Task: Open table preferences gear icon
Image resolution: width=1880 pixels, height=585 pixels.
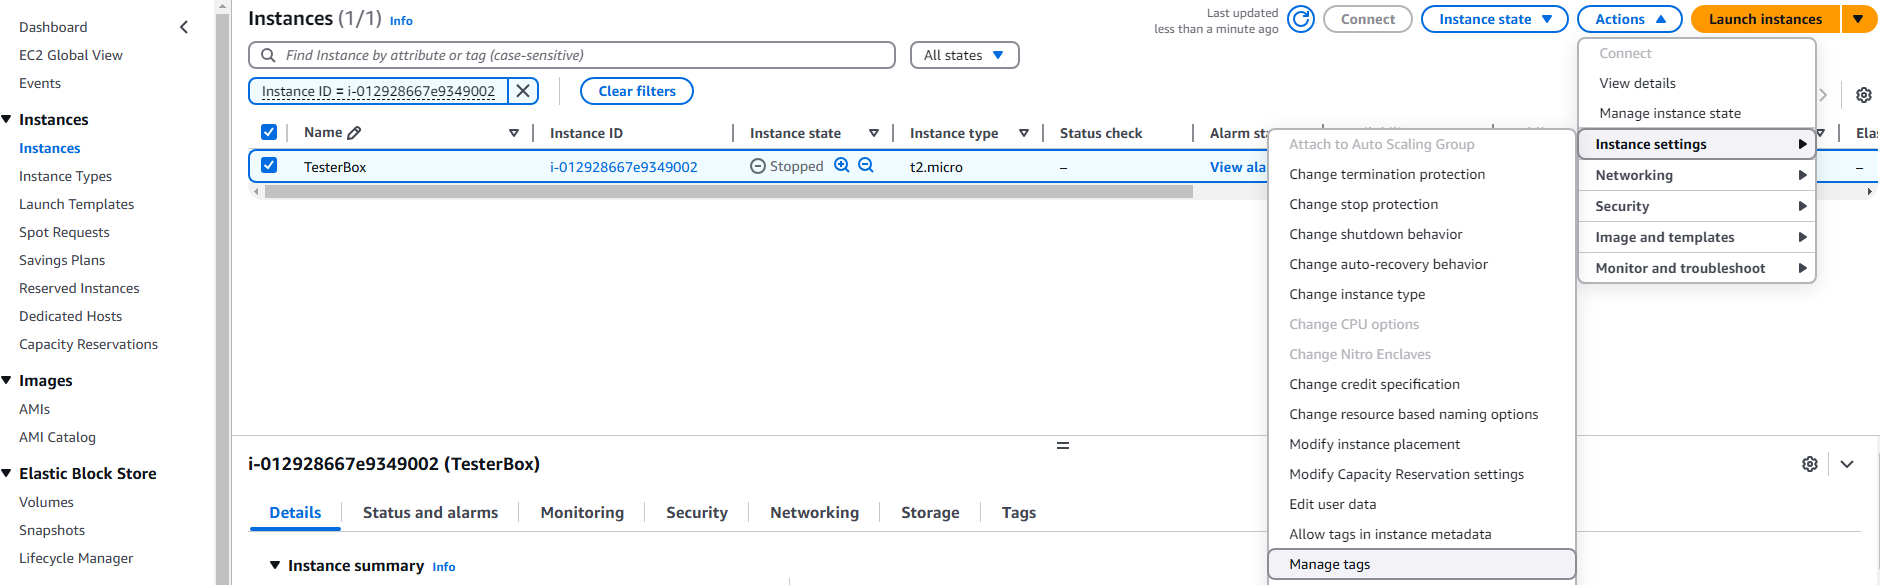Action: (x=1864, y=95)
